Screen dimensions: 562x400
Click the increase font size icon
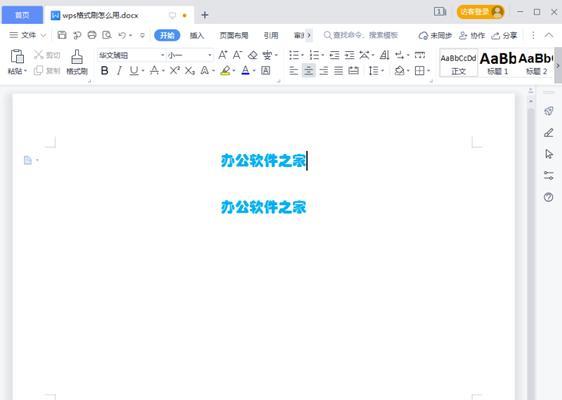(x=223, y=55)
